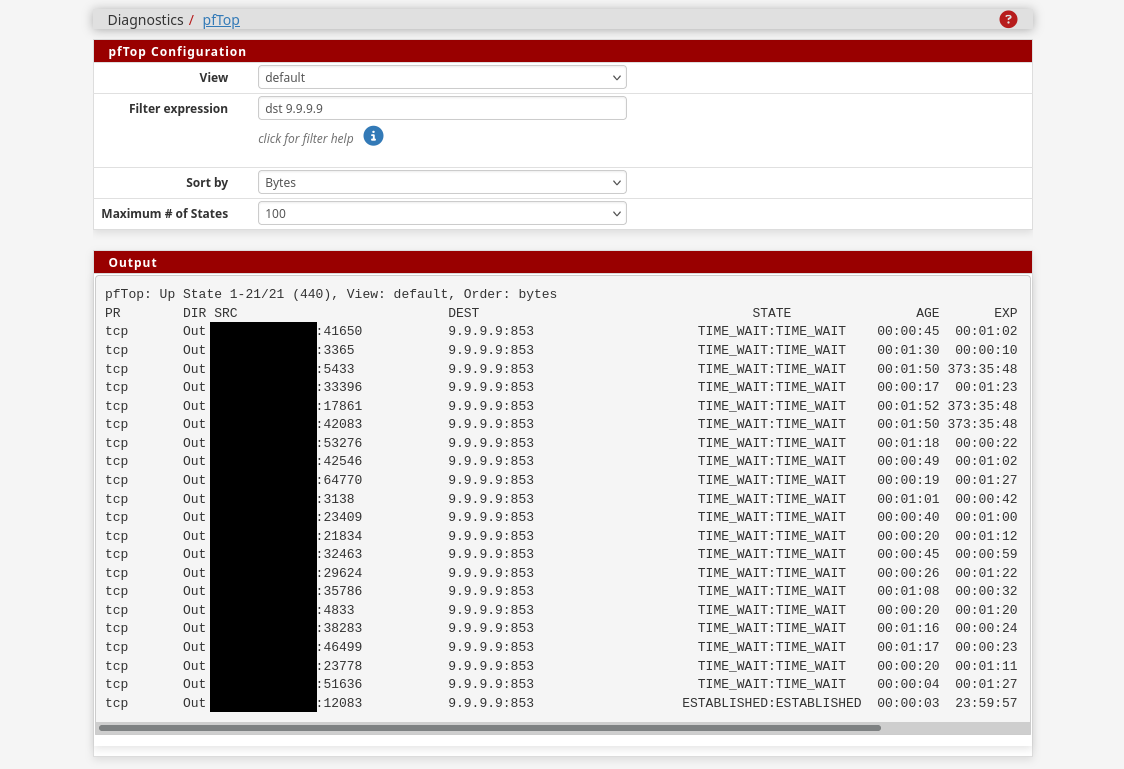This screenshot has height=769, width=1124.
Task: Click source port :29624 in output
Action: coord(340,573)
